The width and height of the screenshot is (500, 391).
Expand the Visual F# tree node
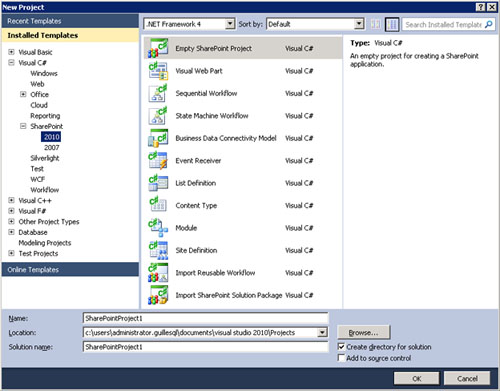11,211
